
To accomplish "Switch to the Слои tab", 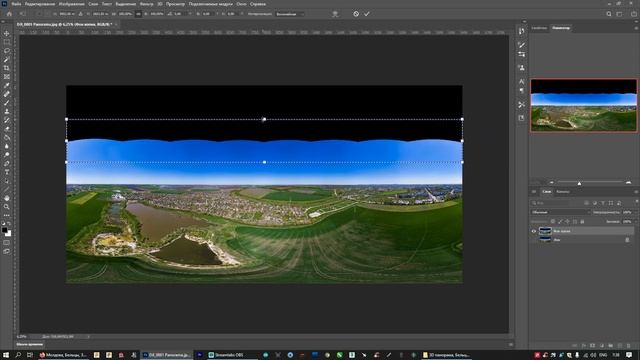I will [x=547, y=191].
